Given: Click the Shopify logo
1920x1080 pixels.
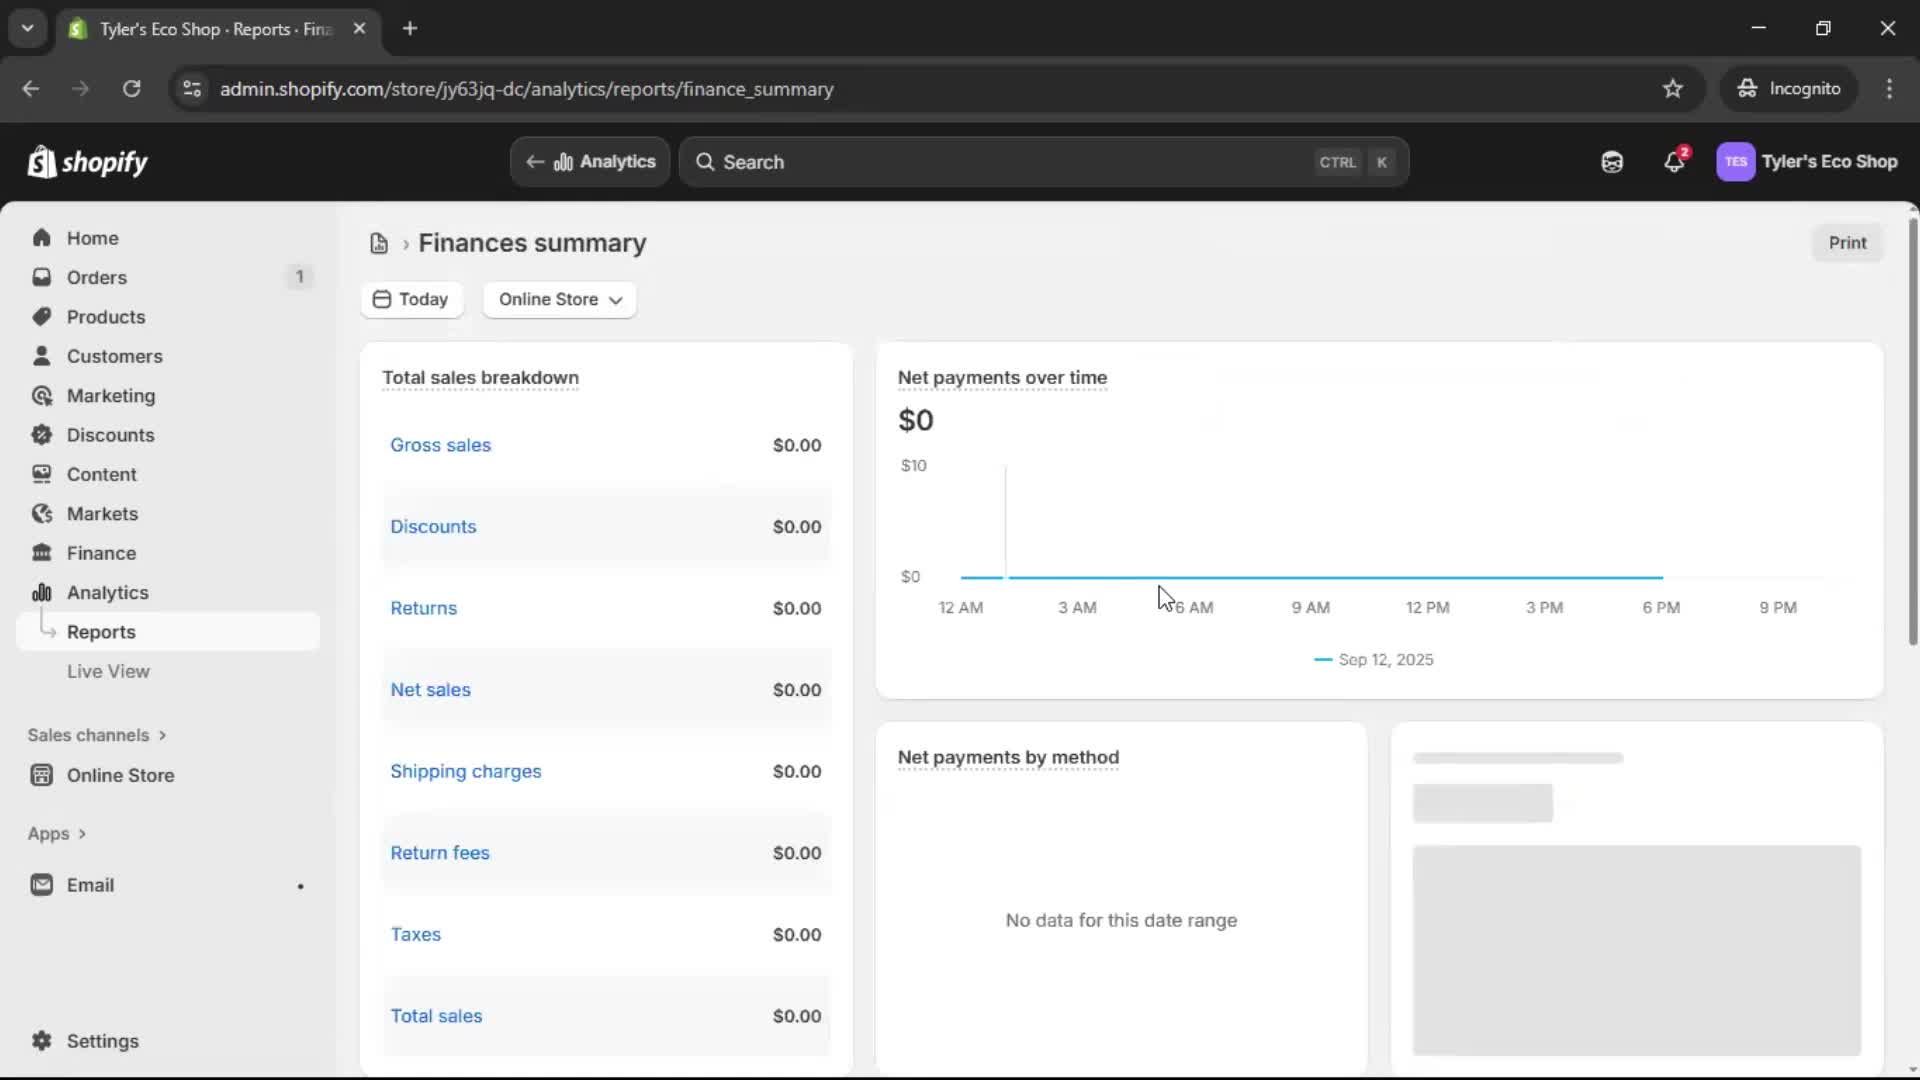Looking at the screenshot, I should pyautogui.click(x=87, y=161).
